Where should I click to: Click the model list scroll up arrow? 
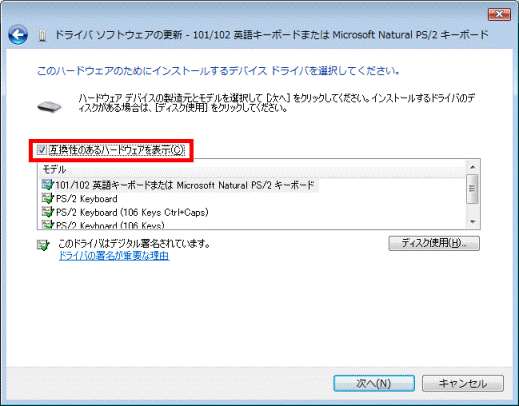473,167
